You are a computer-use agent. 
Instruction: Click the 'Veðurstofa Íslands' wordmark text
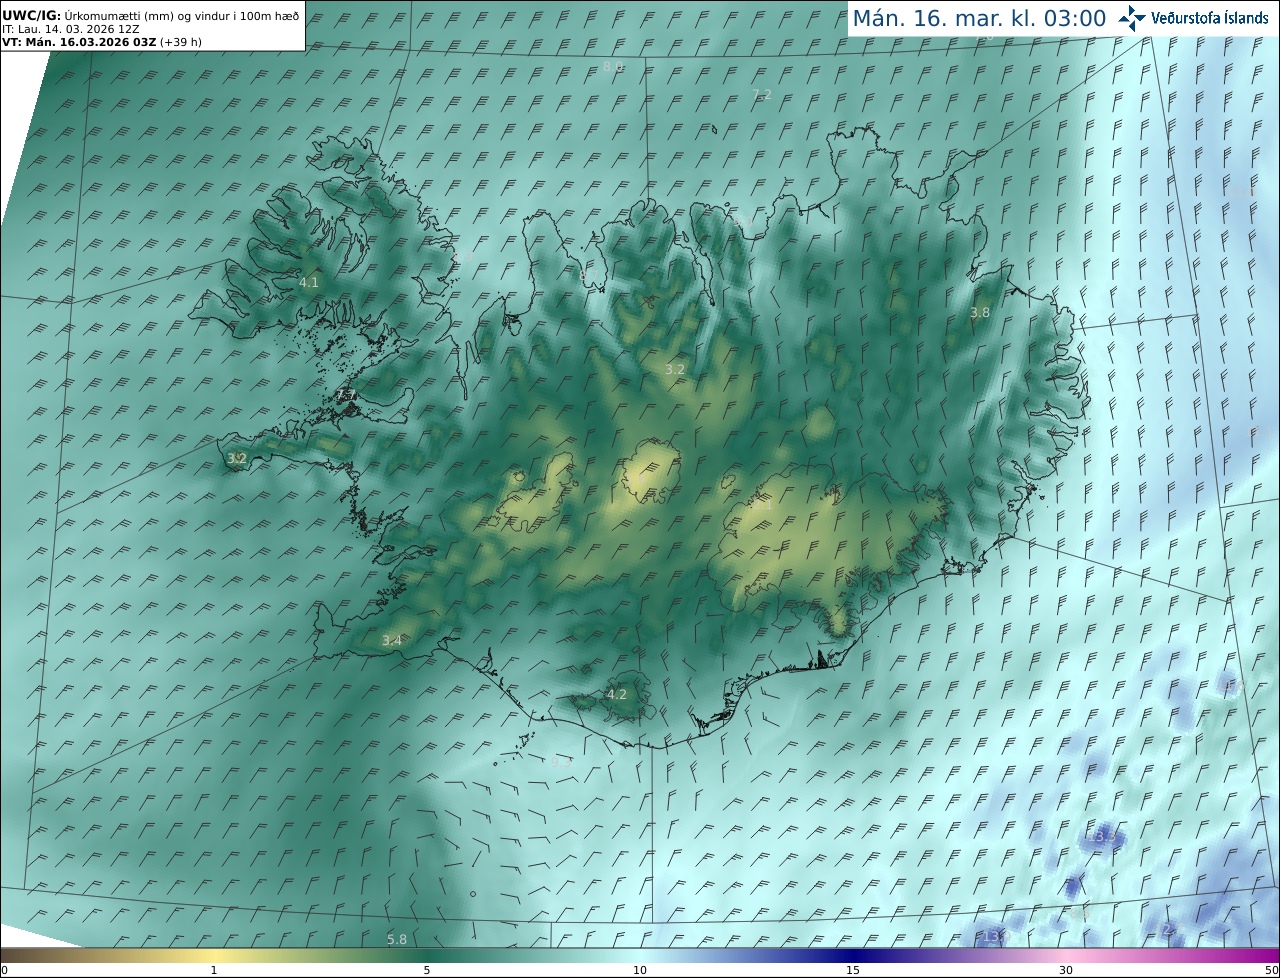tap(1210, 18)
